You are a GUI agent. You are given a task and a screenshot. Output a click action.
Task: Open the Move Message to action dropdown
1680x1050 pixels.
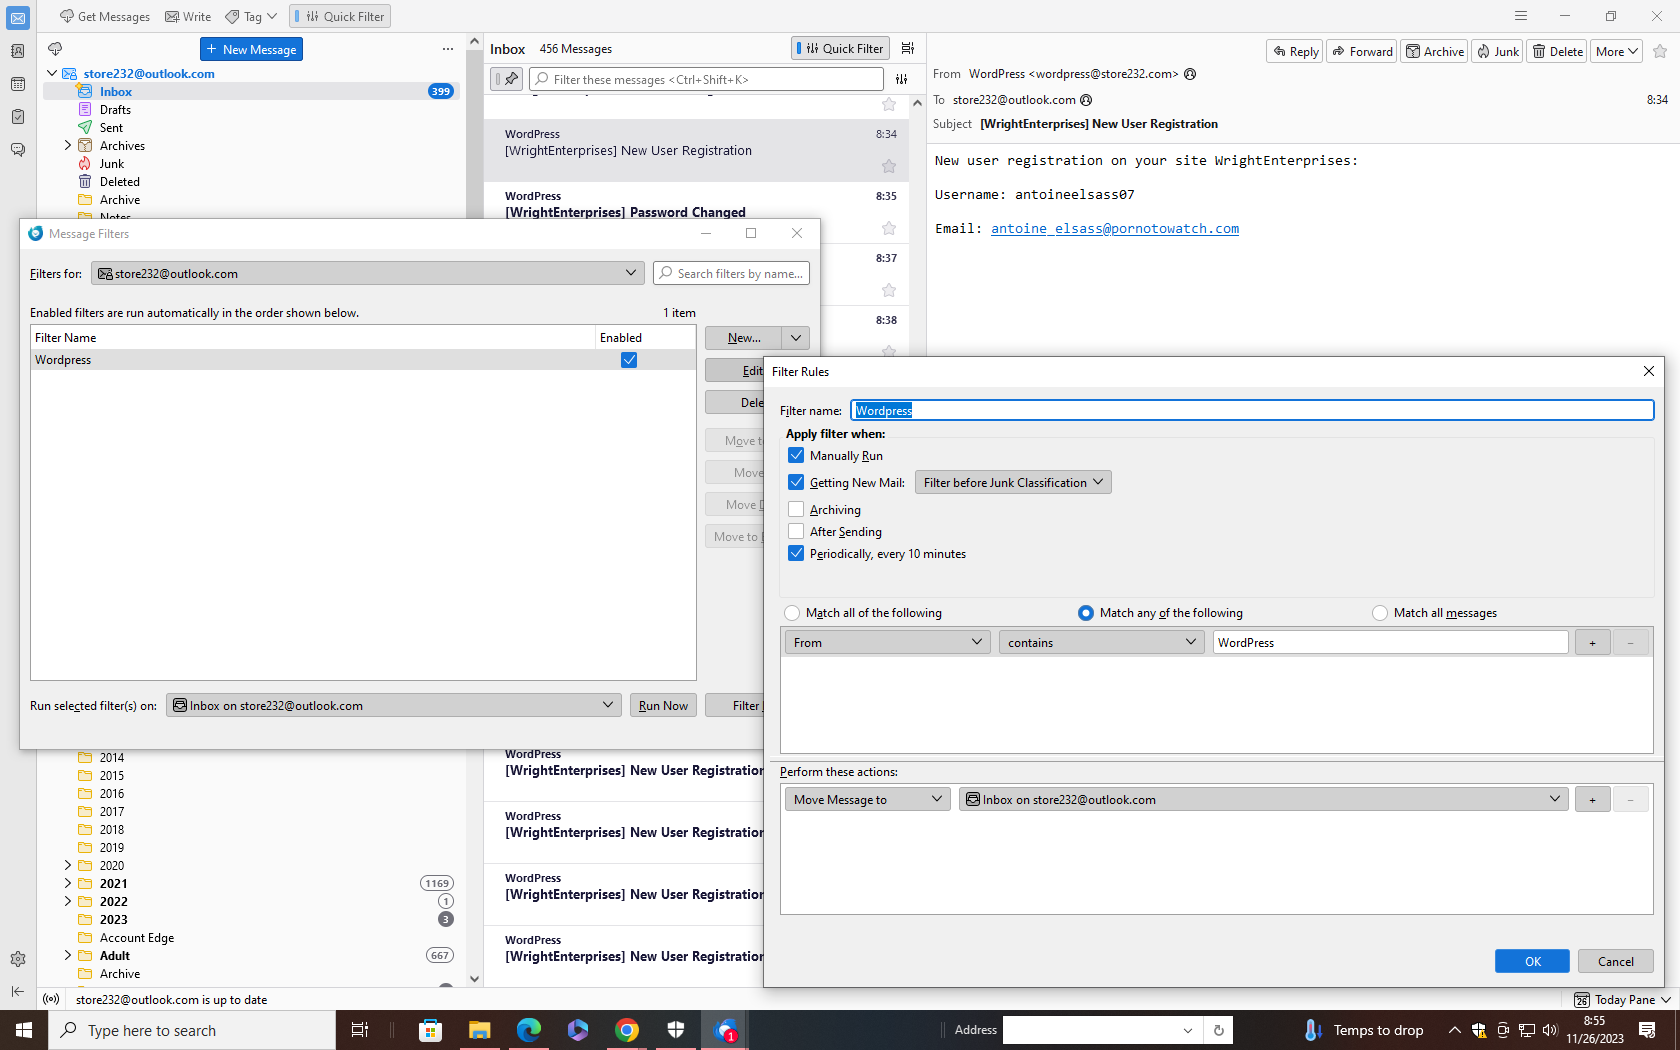coord(868,799)
